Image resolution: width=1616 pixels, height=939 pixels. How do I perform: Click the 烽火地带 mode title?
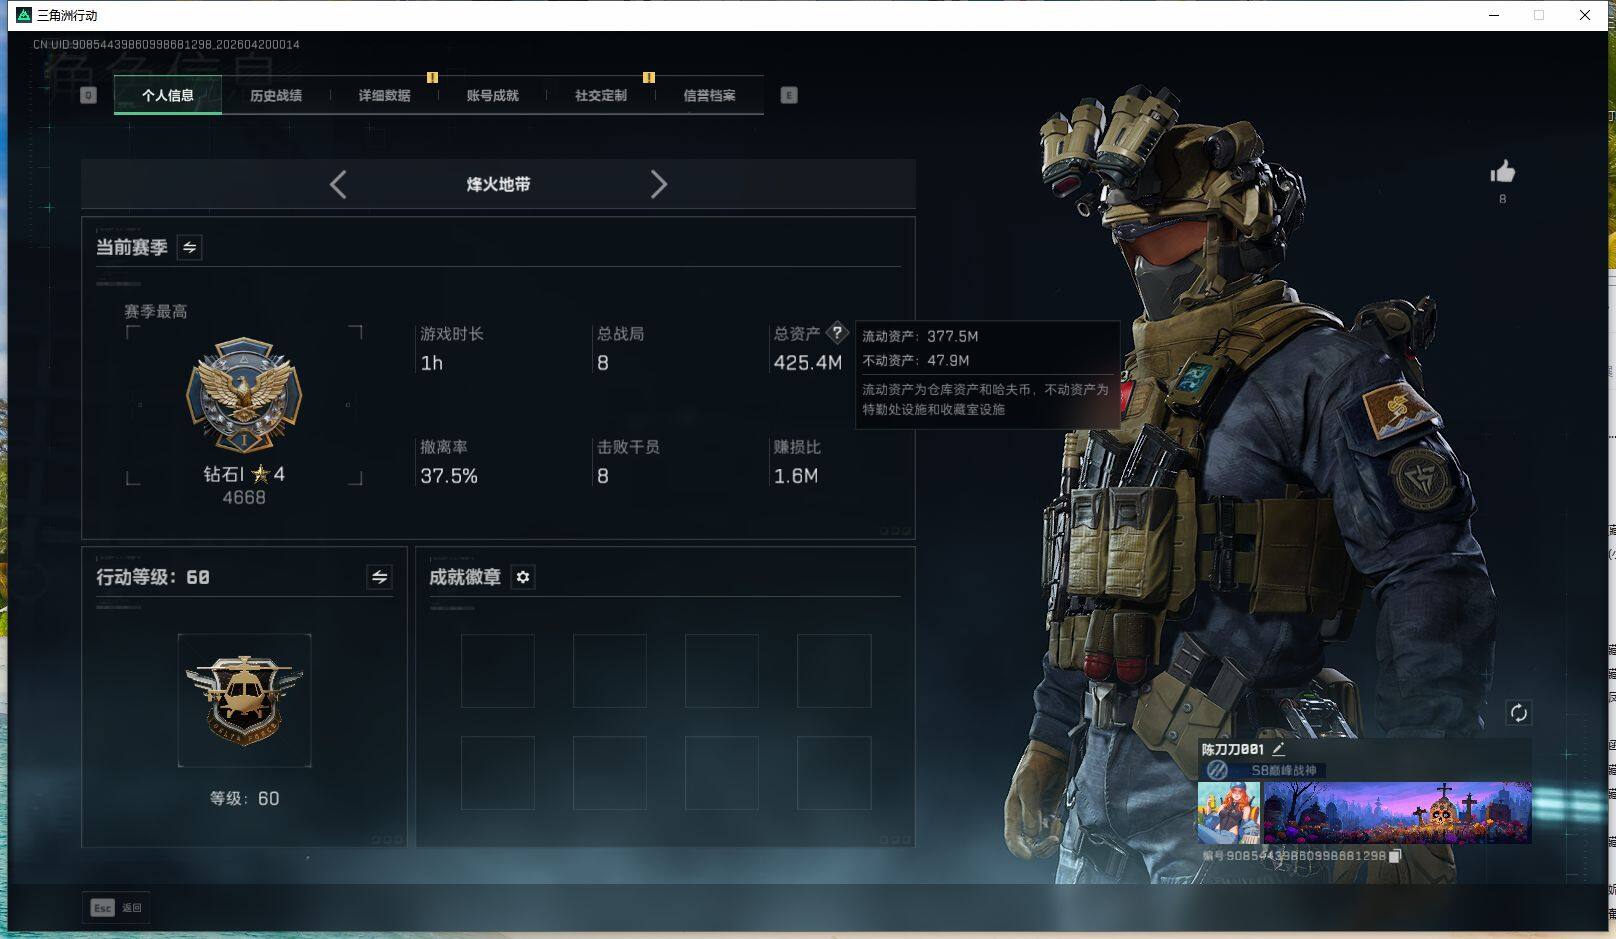[498, 184]
